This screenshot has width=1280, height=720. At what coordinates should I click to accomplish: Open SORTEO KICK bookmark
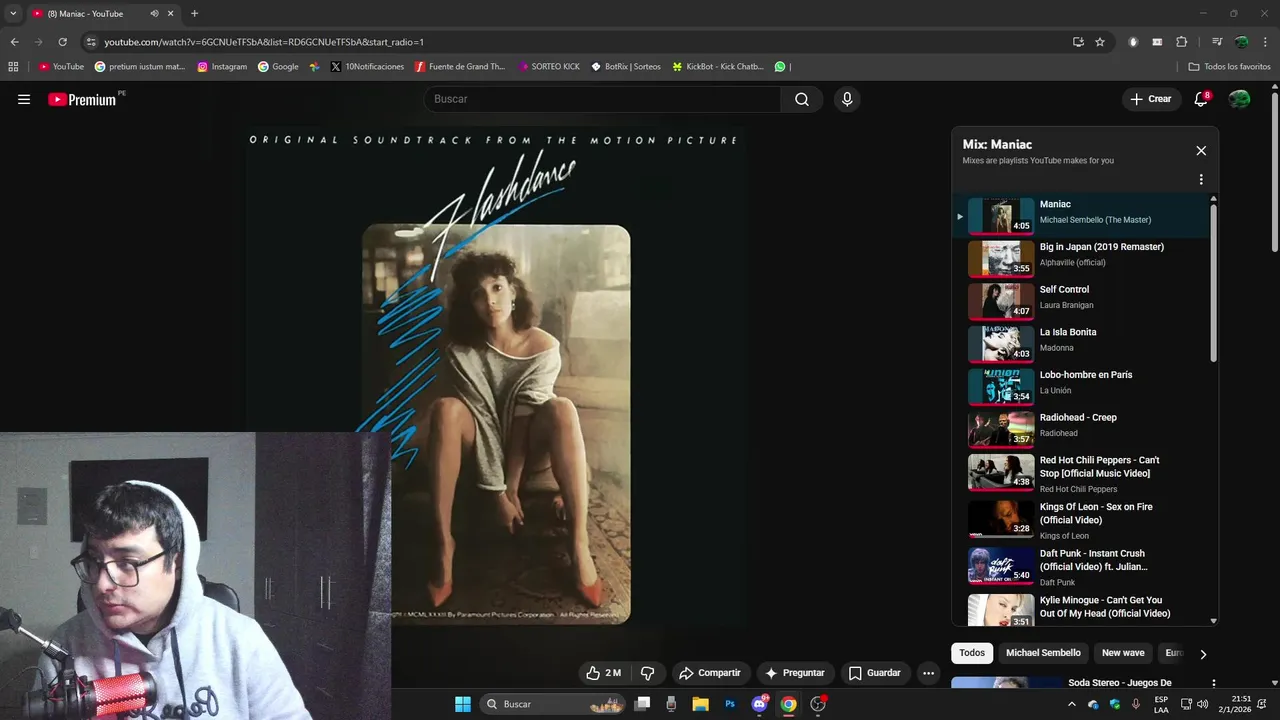tap(549, 67)
